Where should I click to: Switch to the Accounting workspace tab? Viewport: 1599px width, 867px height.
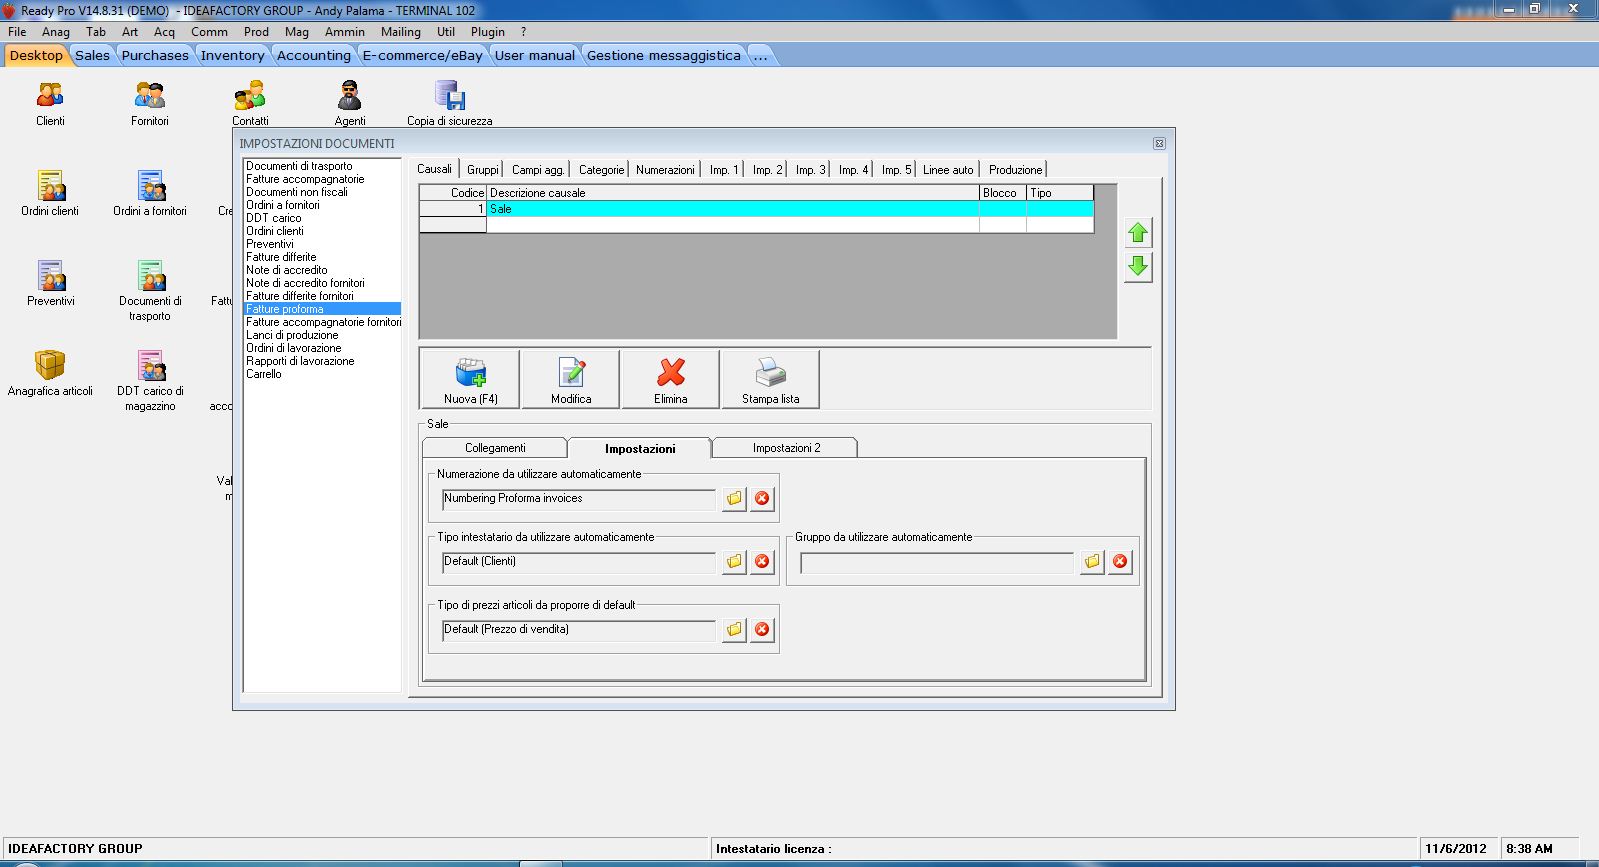[314, 55]
